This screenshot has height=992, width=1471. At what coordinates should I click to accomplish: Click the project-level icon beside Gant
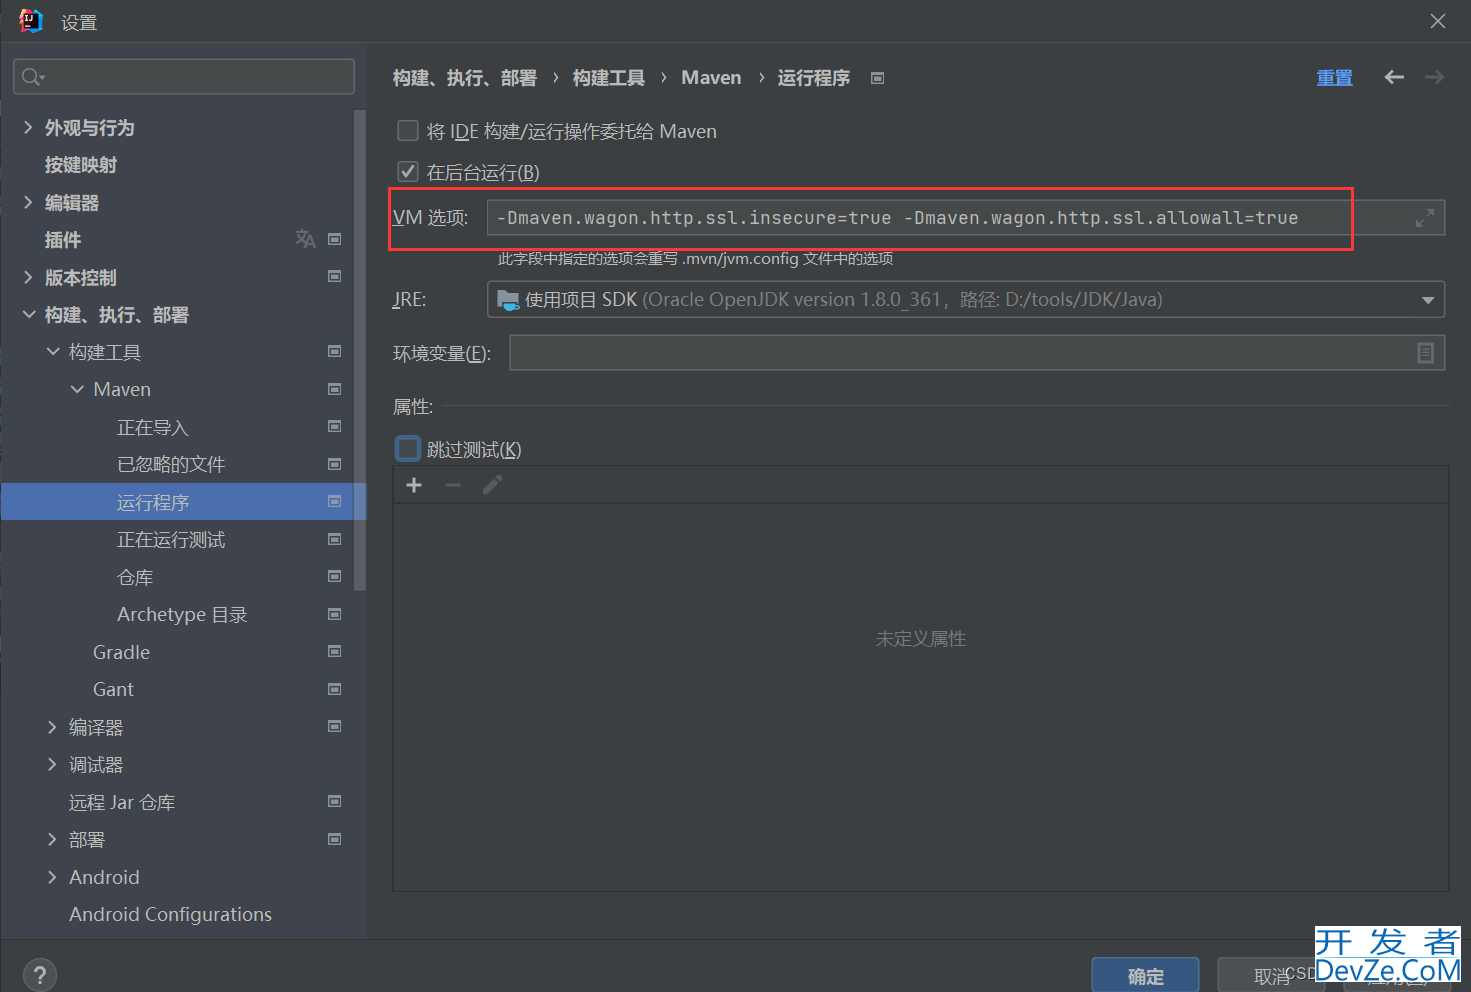(x=335, y=689)
